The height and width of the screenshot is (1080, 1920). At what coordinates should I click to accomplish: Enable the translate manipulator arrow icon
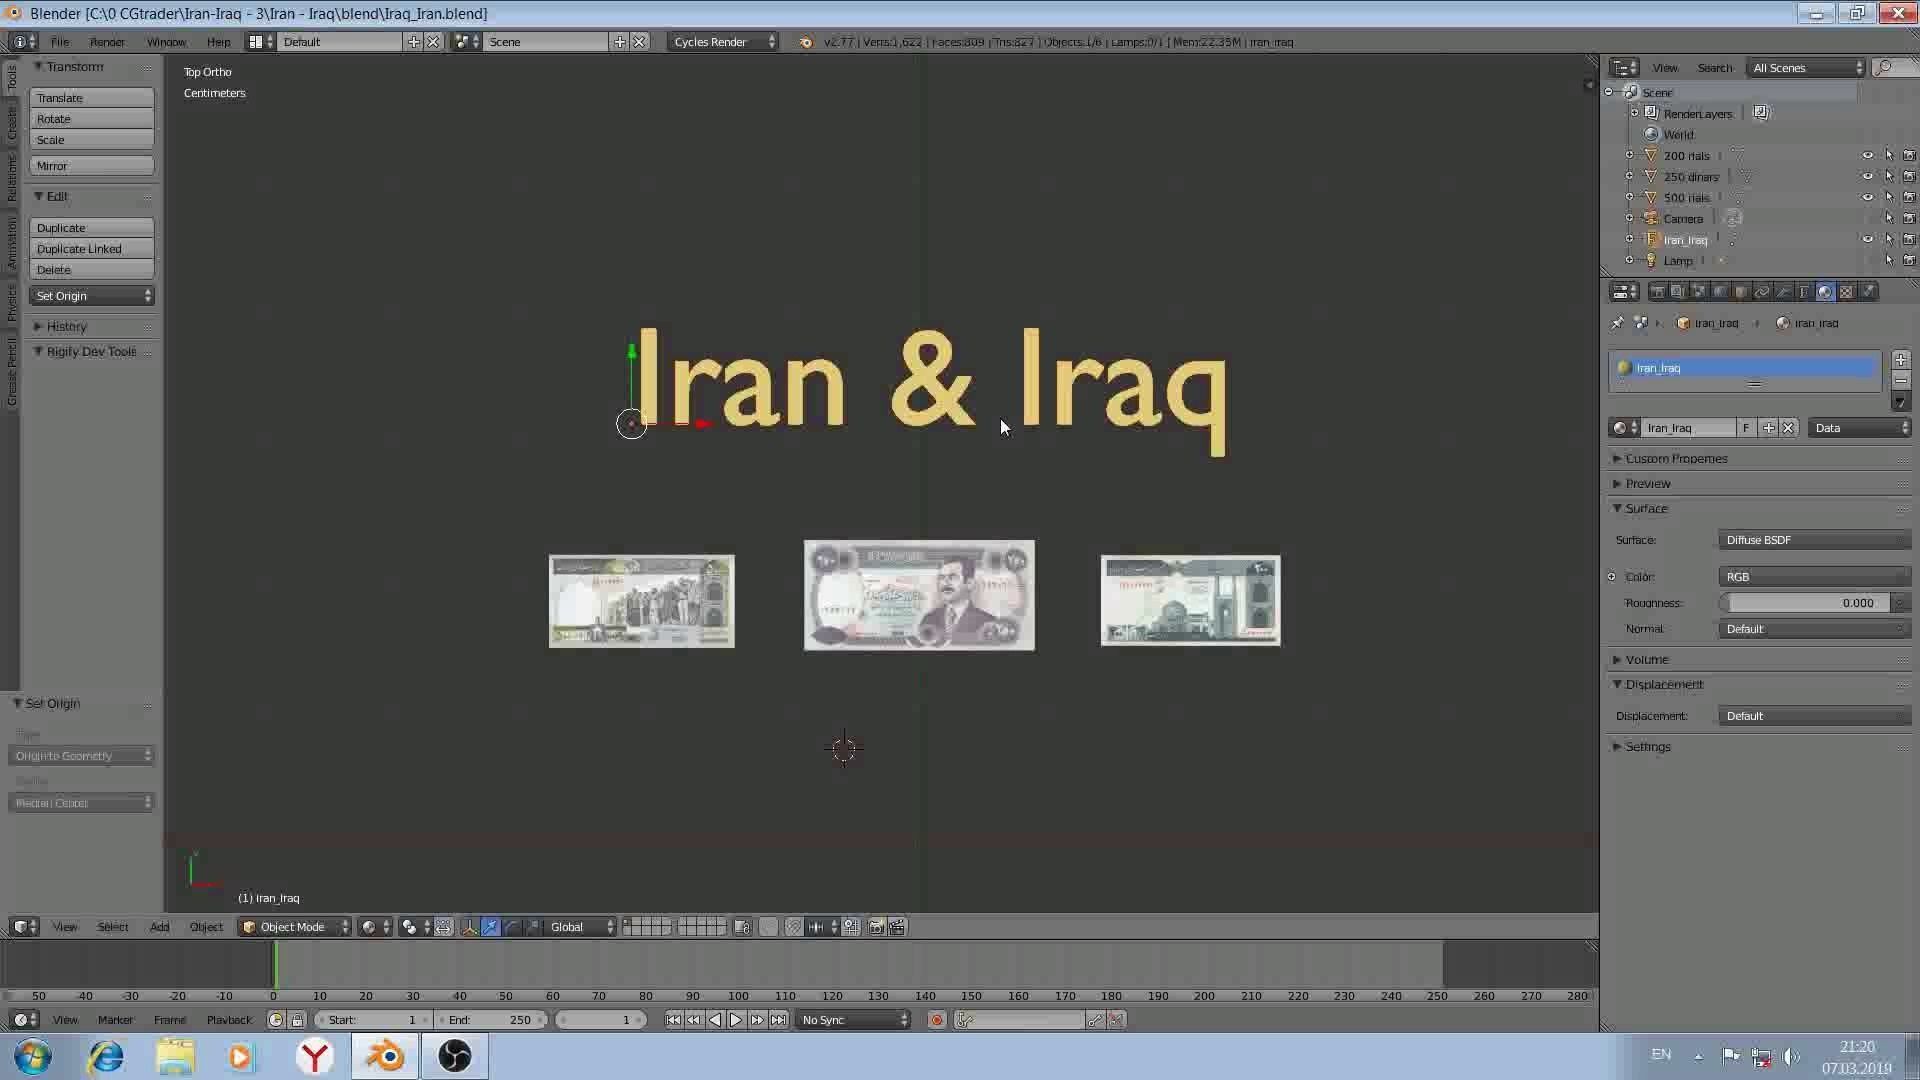click(x=490, y=927)
